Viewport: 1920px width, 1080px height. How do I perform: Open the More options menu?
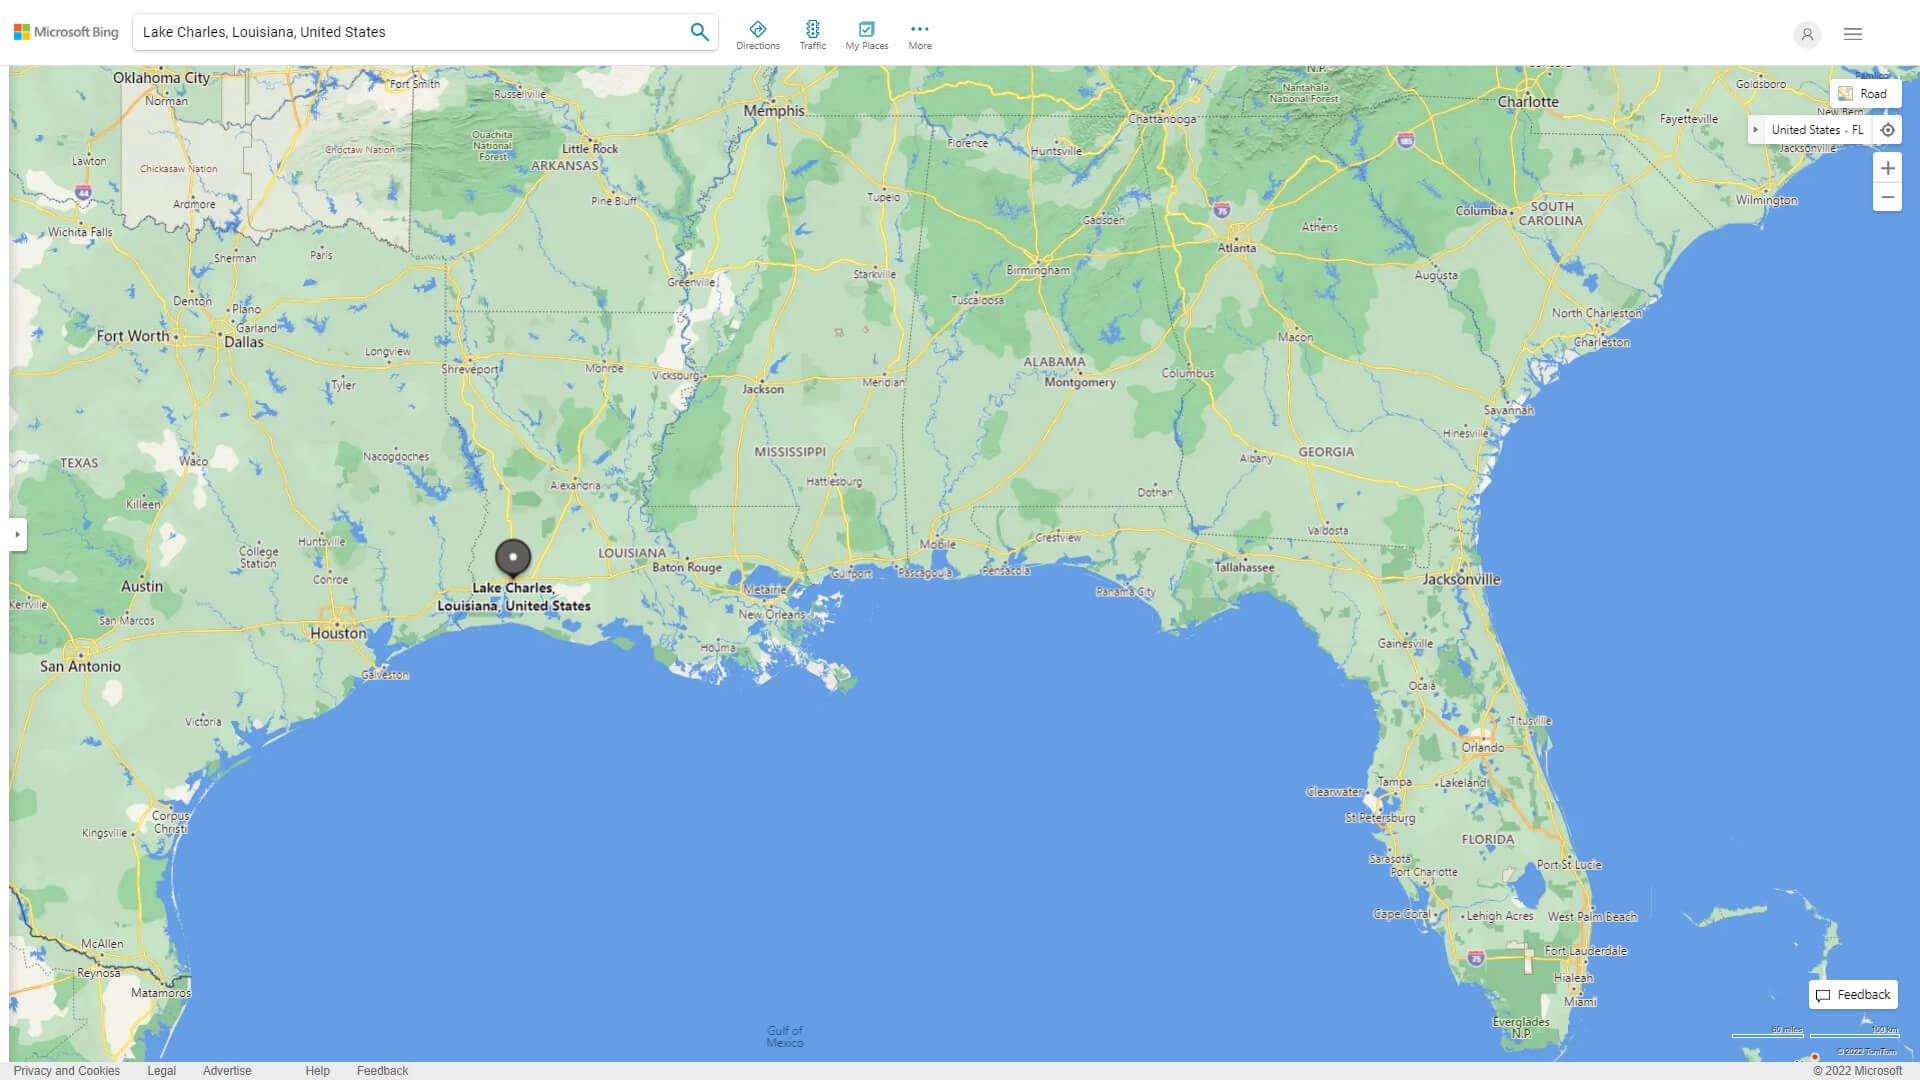click(919, 35)
